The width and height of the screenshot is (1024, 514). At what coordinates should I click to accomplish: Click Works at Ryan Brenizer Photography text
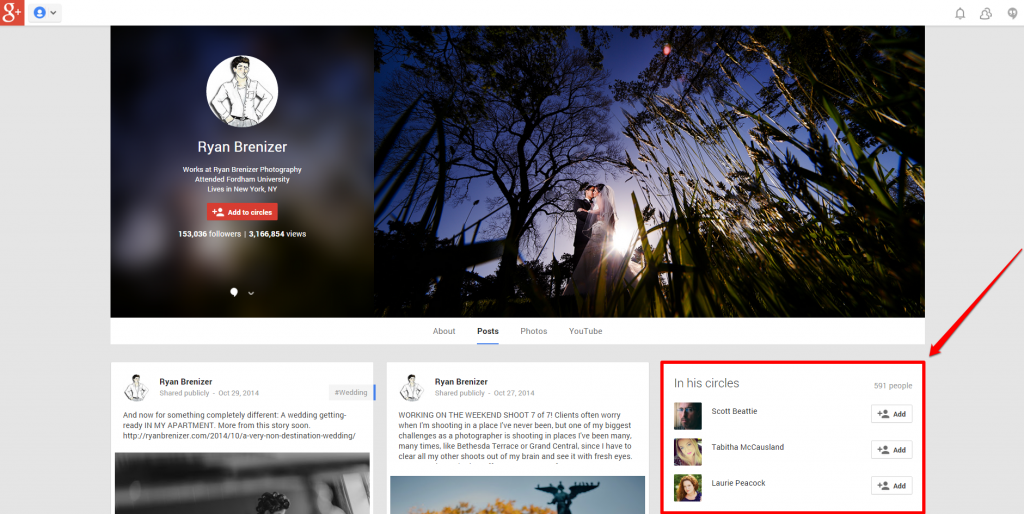(x=242, y=170)
